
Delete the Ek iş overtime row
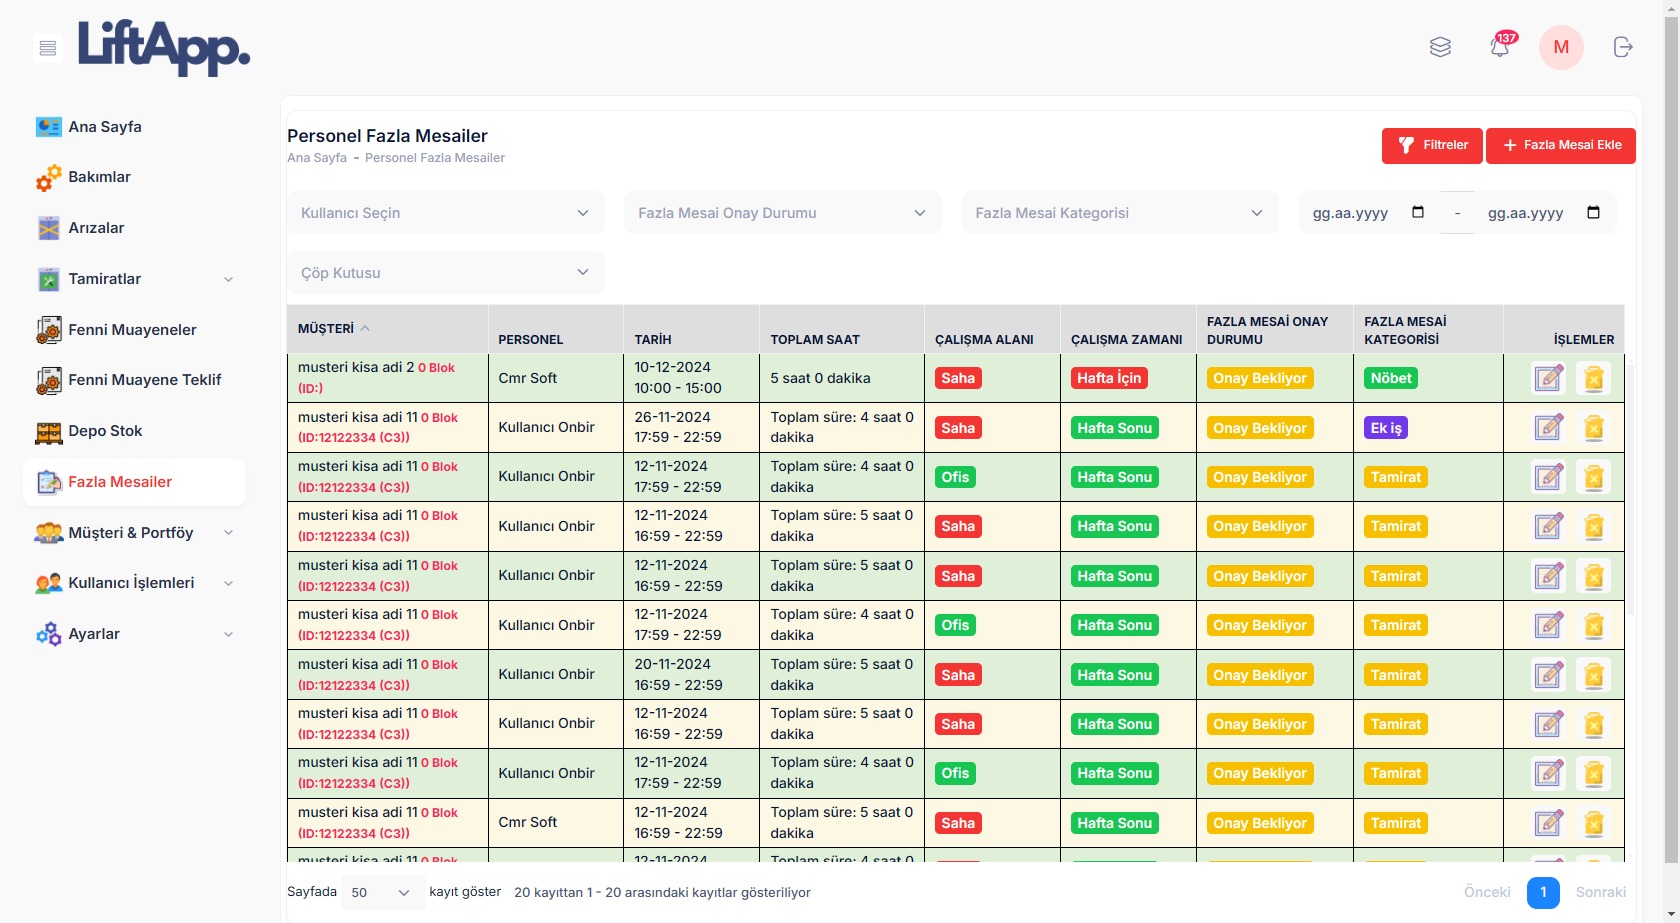[x=1593, y=428]
